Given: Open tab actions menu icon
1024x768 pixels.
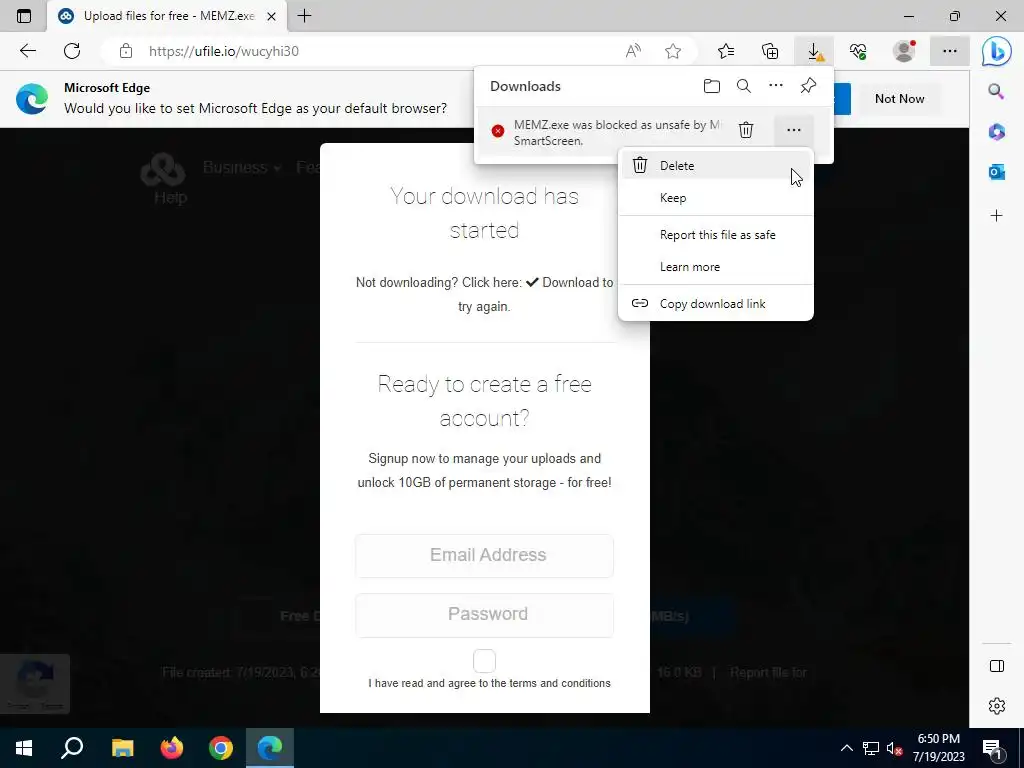Looking at the screenshot, I should [x=24, y=16].
